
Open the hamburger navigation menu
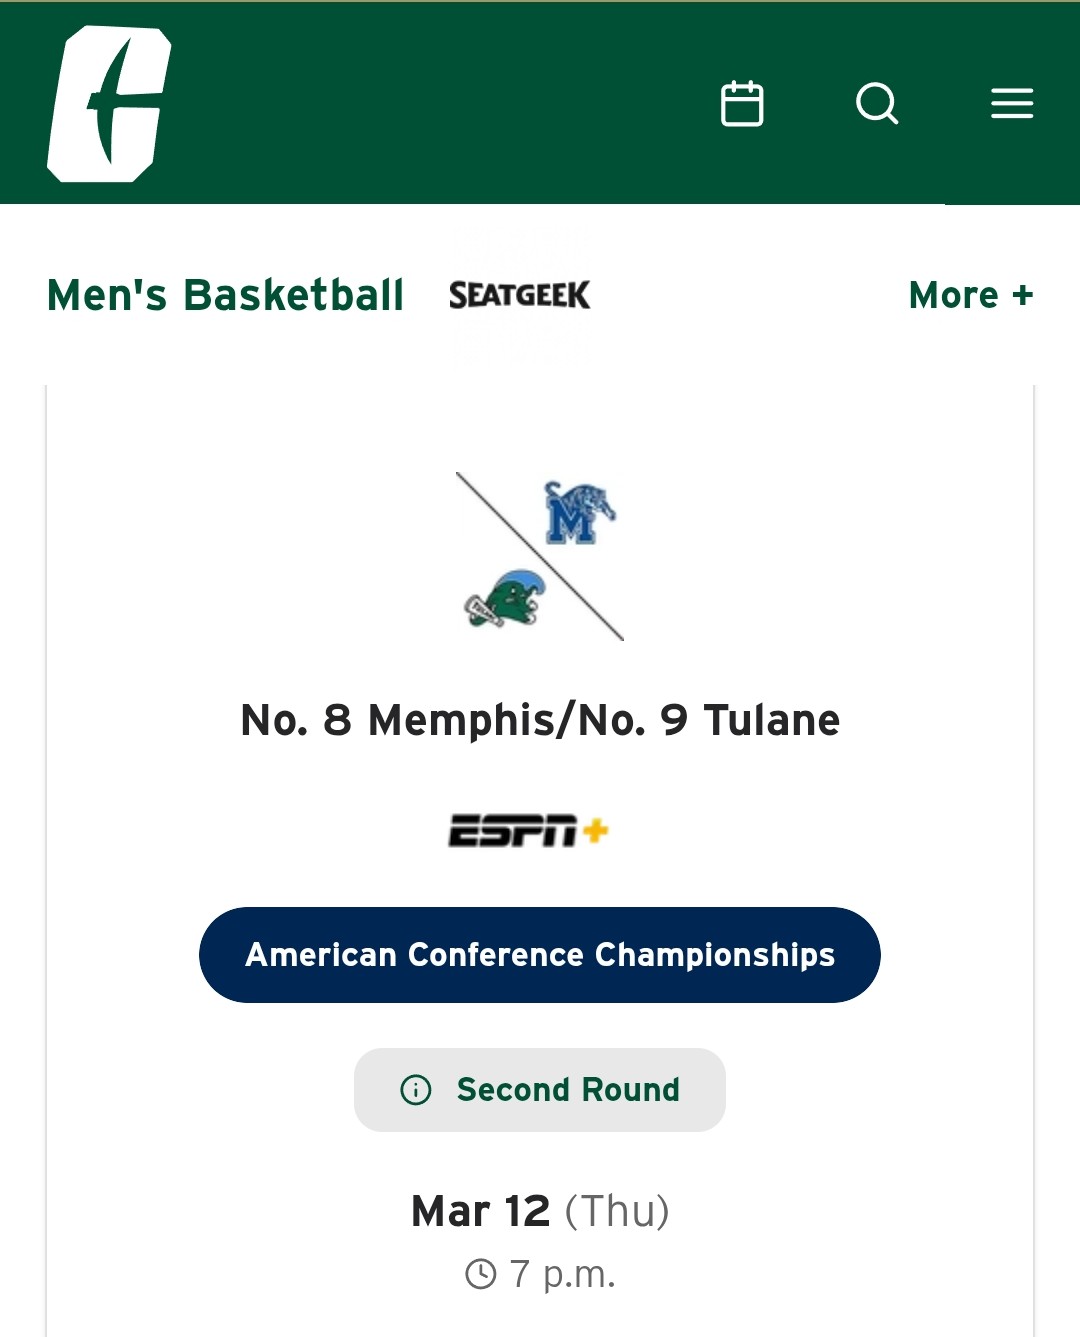(x=1012, y=104)
